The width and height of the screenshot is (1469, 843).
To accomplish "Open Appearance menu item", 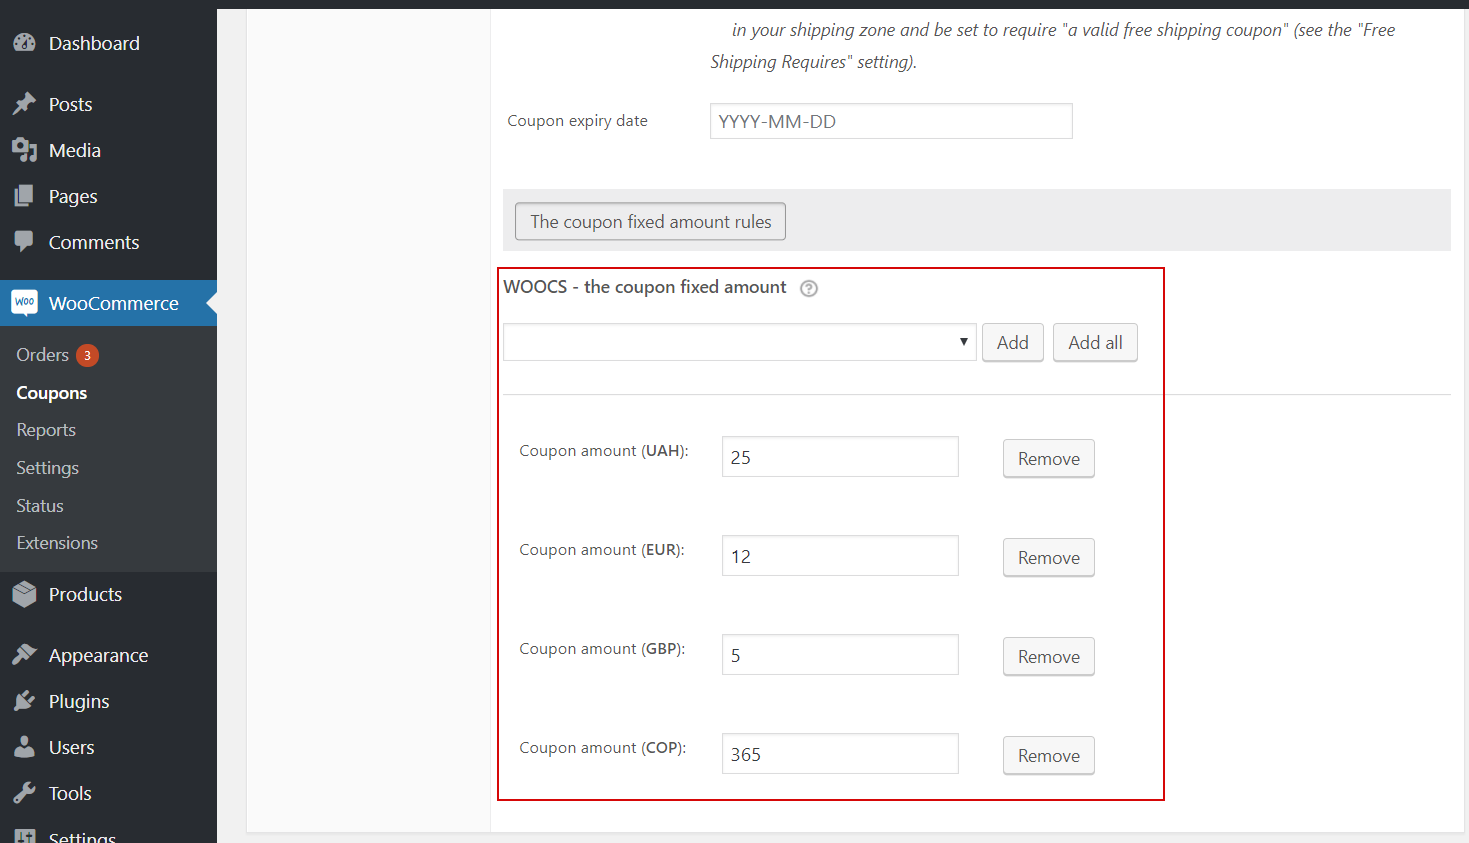I will (x=108, y=655).
